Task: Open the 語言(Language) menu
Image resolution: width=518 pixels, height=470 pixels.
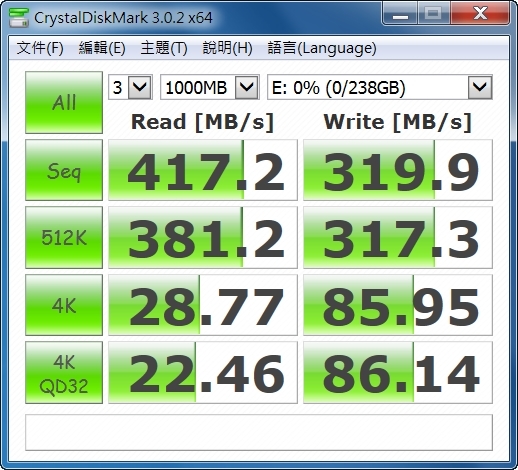Action: tap(322, 48)
